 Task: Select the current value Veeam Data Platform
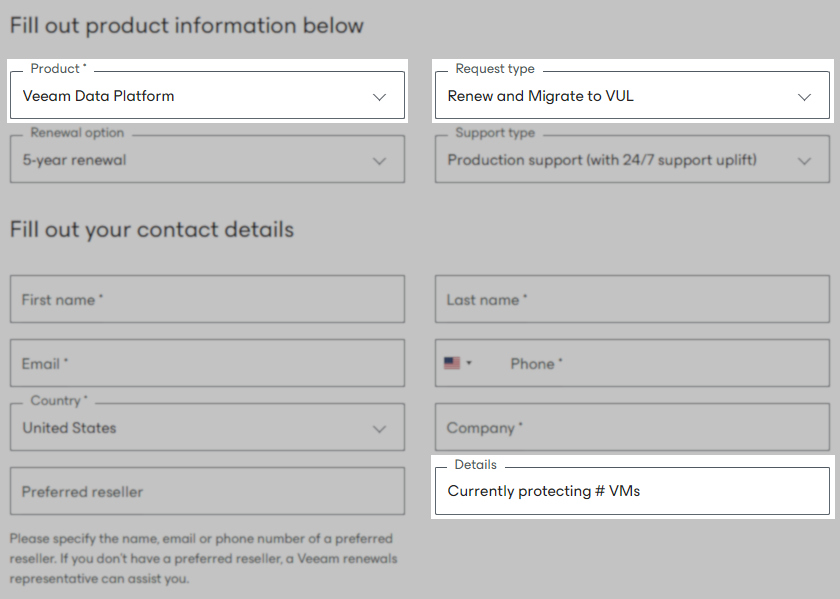click(x=100, y=95)
